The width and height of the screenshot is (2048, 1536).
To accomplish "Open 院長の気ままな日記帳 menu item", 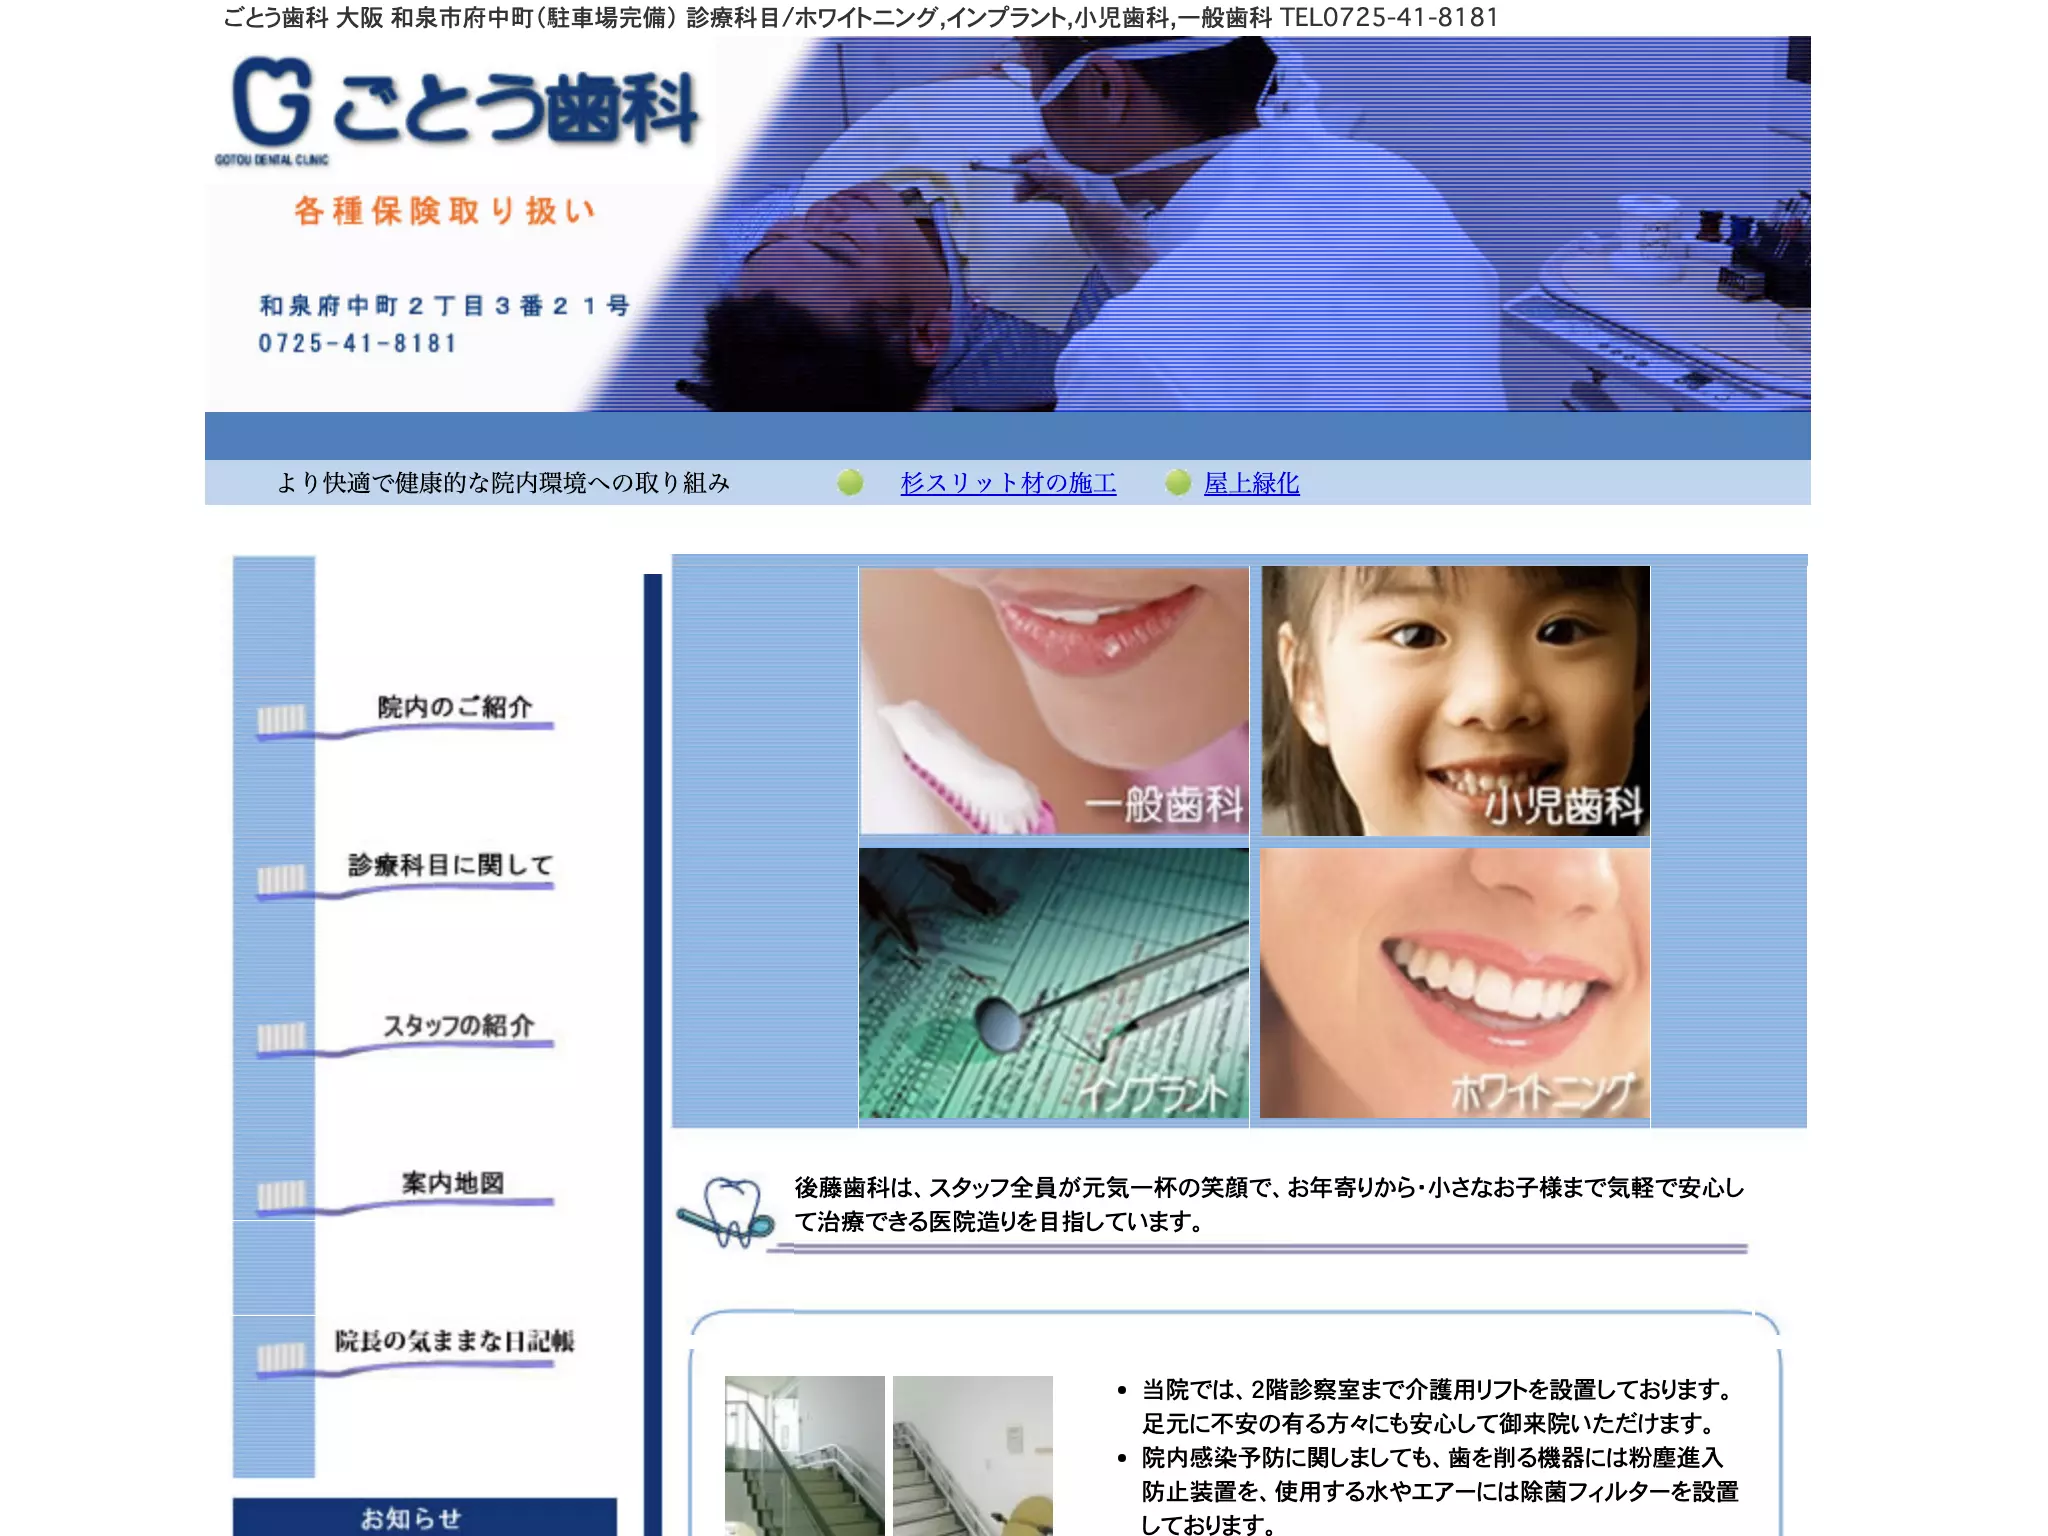I will point(455,1341).
